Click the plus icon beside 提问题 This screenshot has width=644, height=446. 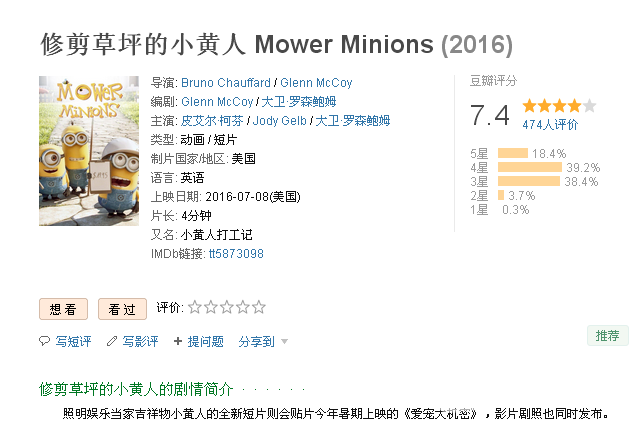click(178, 341)
